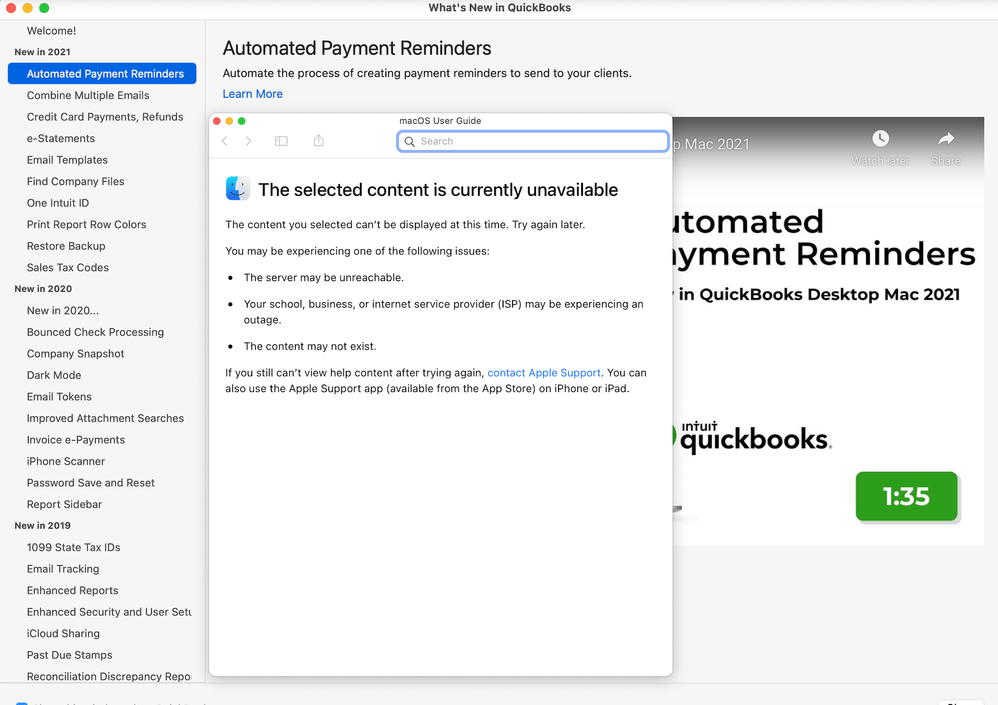The image size is (998, 705).
Task: Click the video's Share arrow icon
Action: pyautogui.click(x=945, y=139)
